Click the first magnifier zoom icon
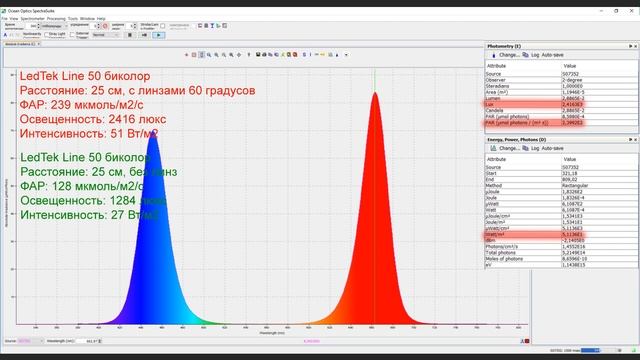Image resolution: width=640 pixels, height=360 pixels. click(209, 55)
